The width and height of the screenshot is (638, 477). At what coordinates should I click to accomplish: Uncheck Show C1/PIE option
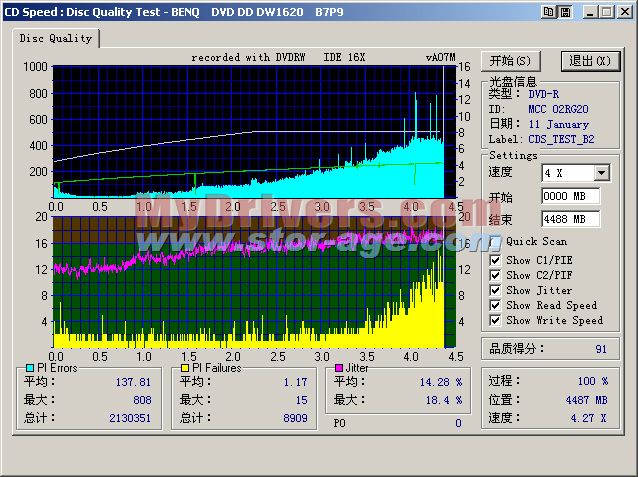click(x=496, y=261)
